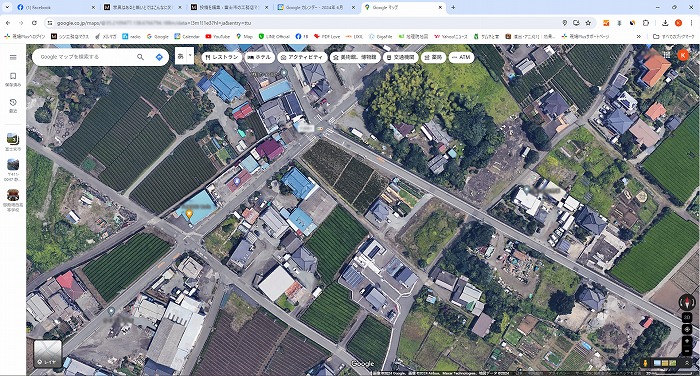This screenshot has height=376, width=700.
Task: Open the Google Maps hamburger menu
Action: [x=13, y=57]
